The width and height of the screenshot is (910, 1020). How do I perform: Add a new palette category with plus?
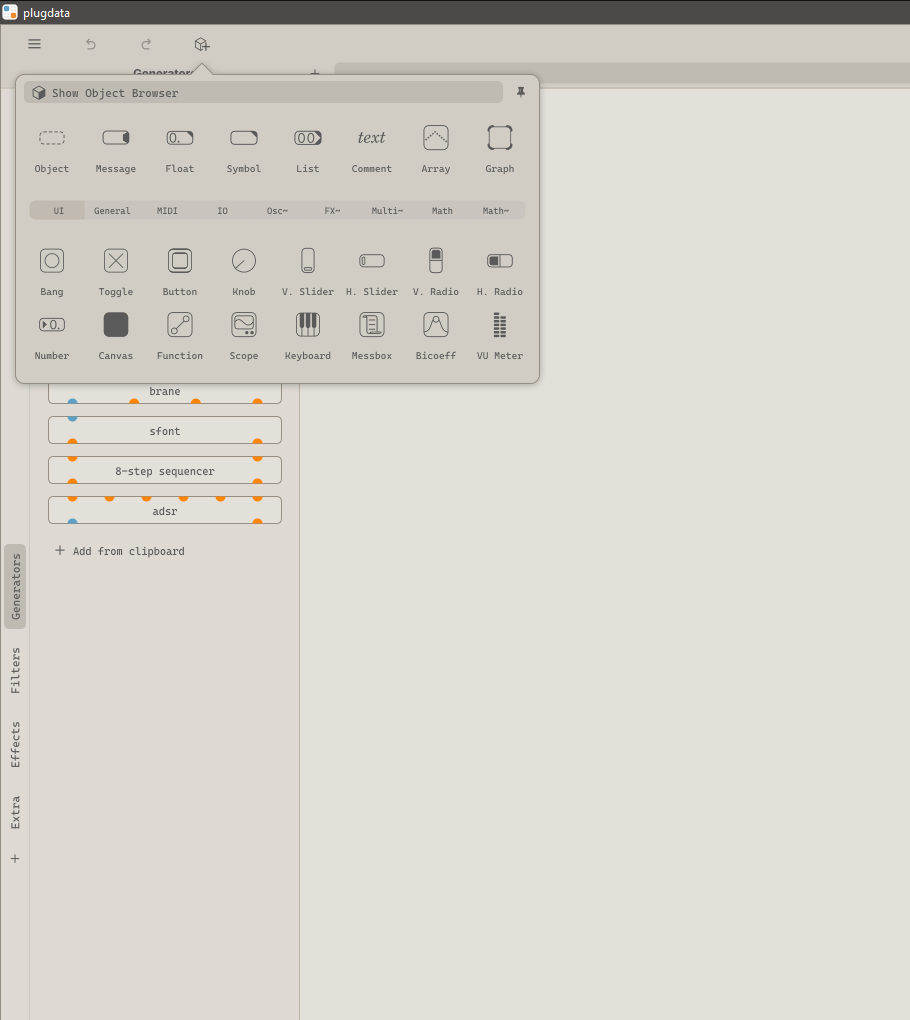coord(15,858)
